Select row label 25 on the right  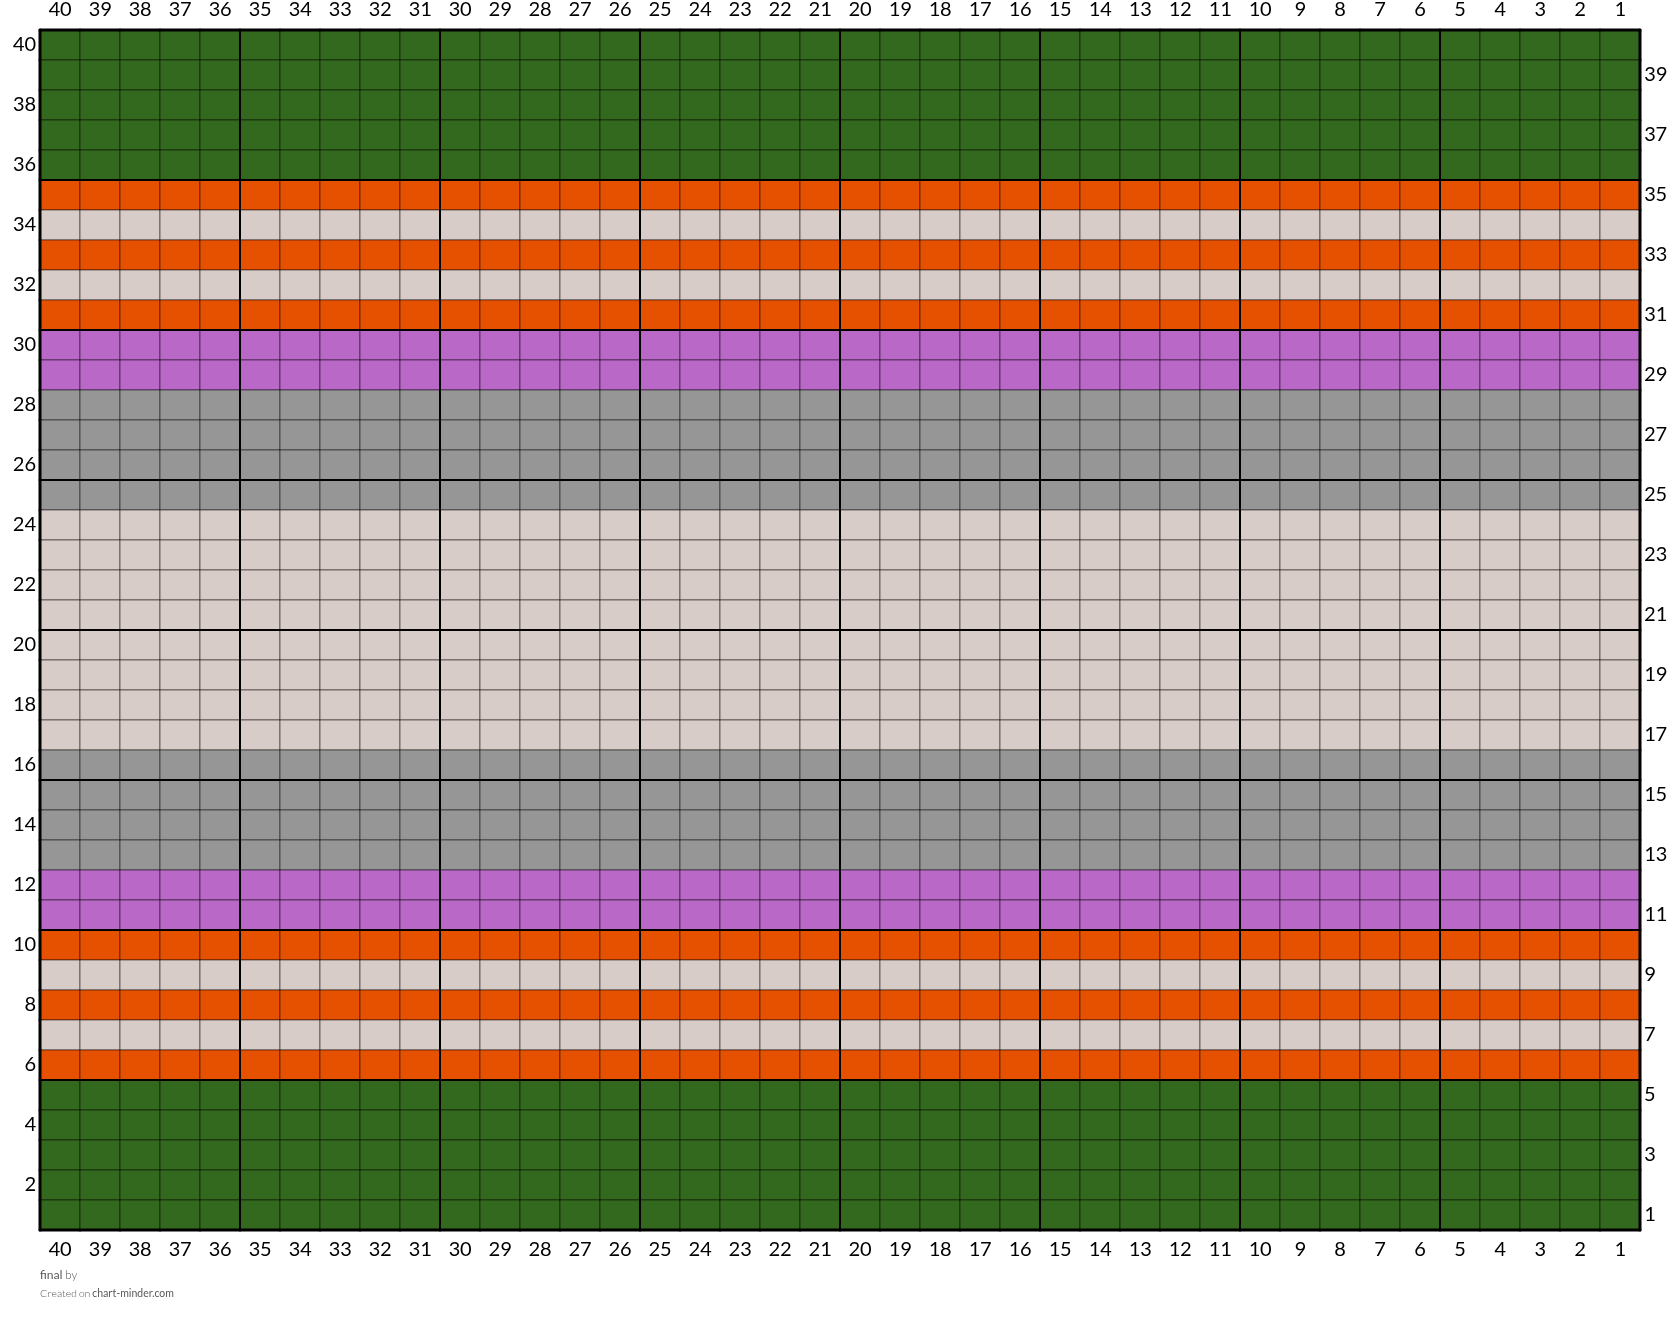(x=1656, y=494)
